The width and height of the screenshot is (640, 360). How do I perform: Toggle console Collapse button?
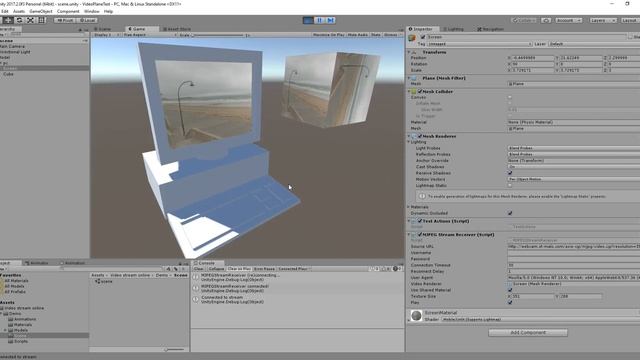pyautogui.click(x=216, y=269)
